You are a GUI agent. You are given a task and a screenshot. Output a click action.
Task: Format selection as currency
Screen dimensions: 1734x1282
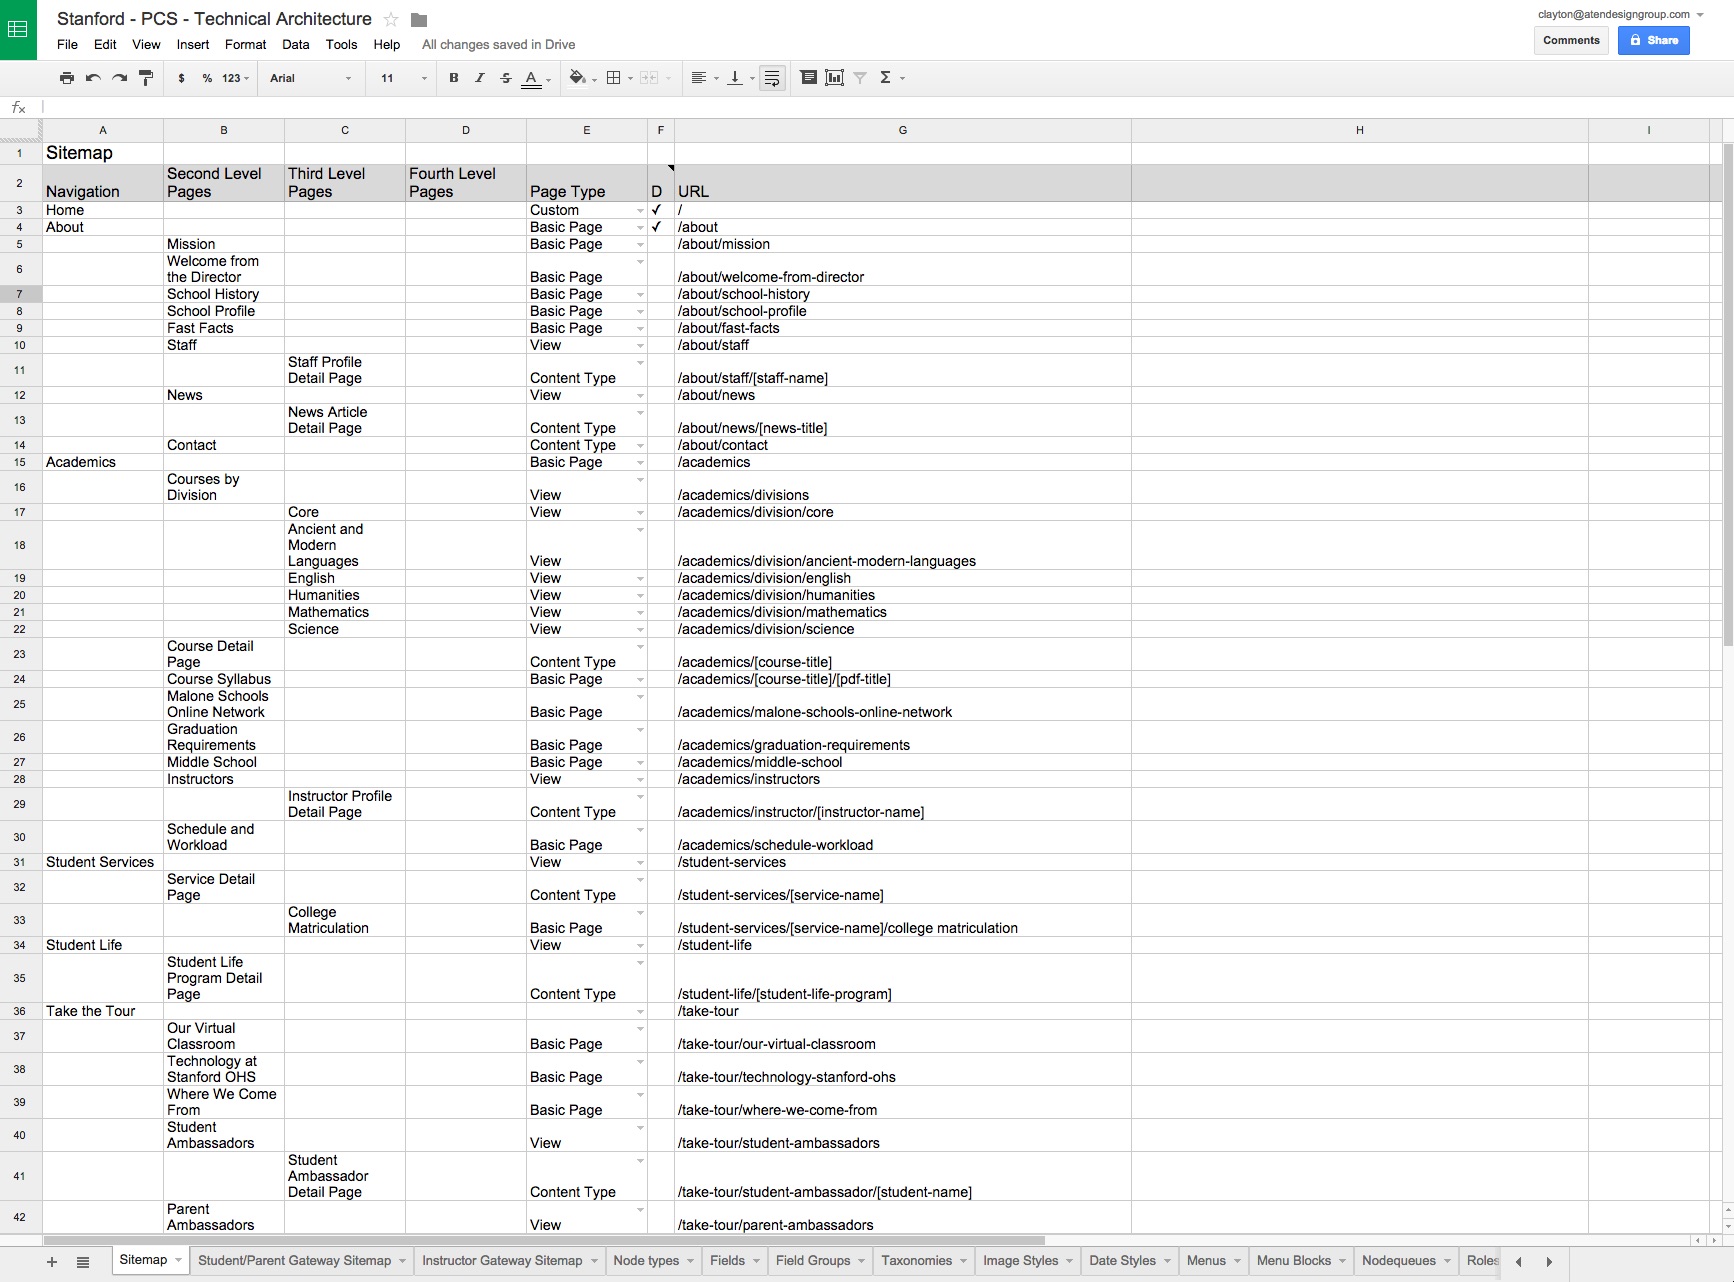(181, 78)
